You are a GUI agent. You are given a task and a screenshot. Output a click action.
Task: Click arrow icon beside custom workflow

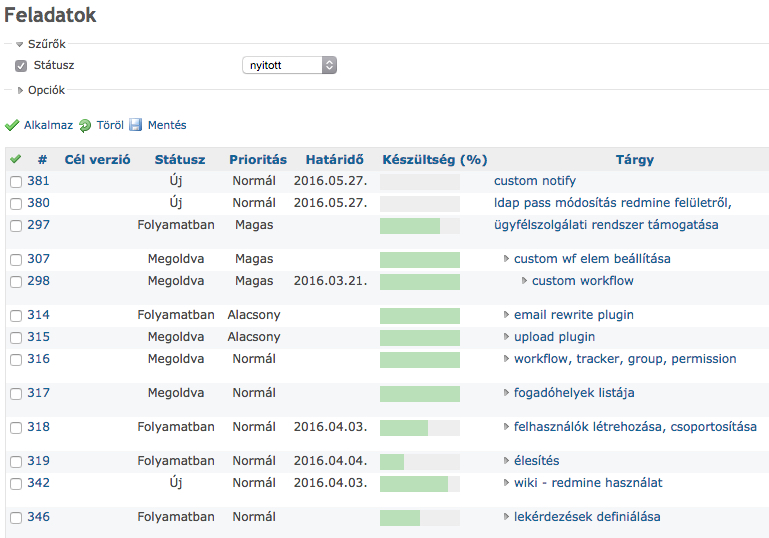coord(524,281)
